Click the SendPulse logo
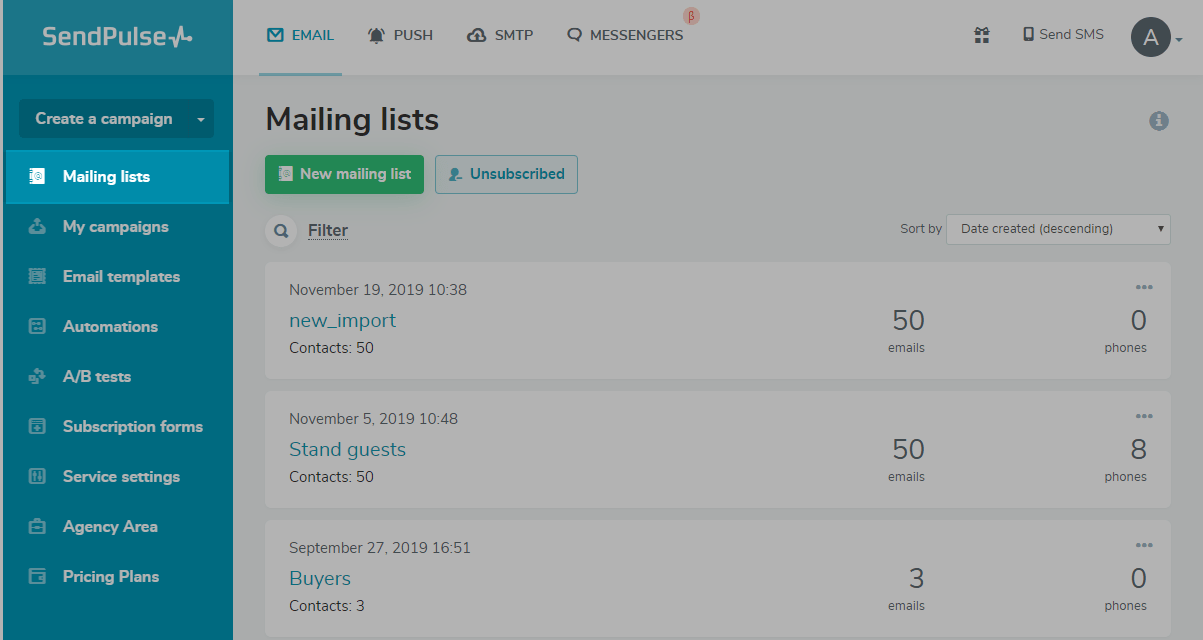Screen dimensions: 1203x640 pyautogui.click(x=117, y=37)
